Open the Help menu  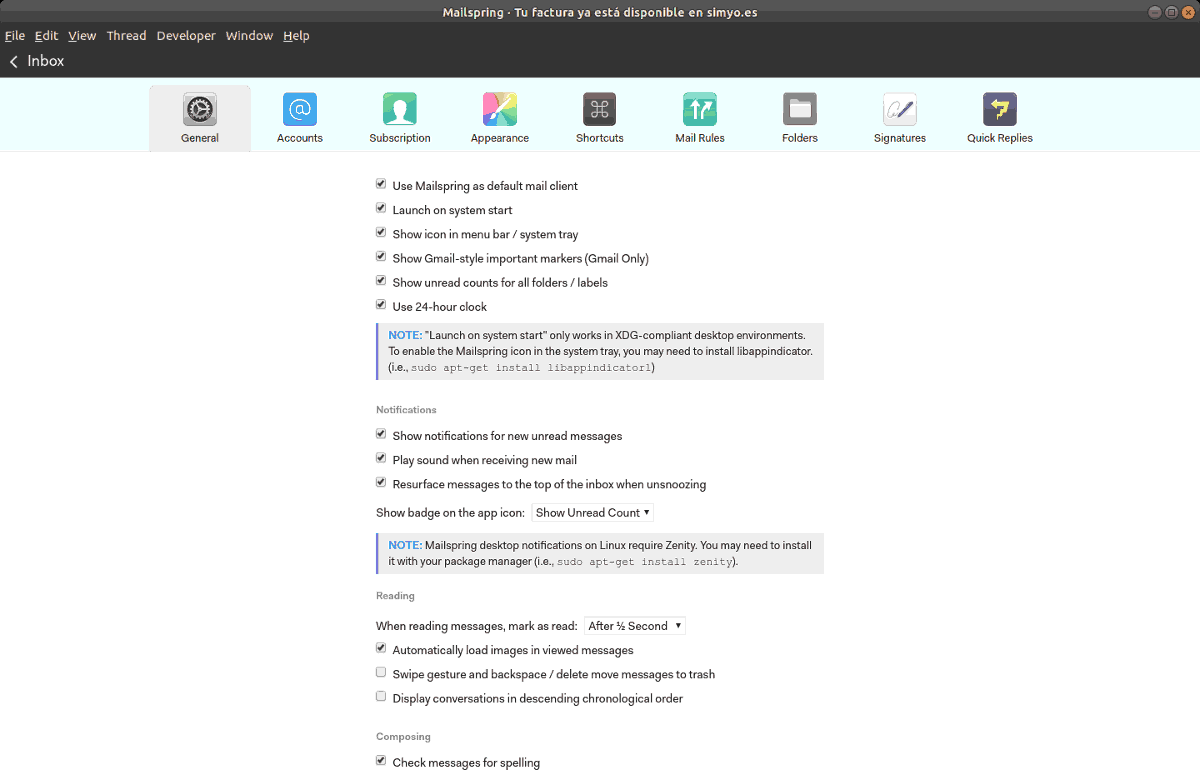pos(296,36)
